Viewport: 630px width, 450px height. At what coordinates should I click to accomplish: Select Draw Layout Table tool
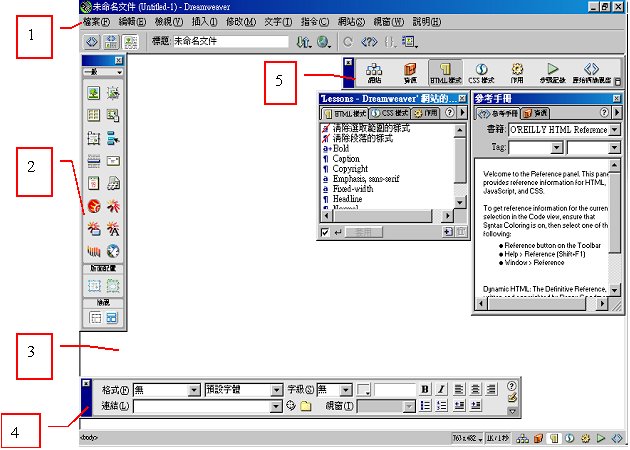(113, 286)
